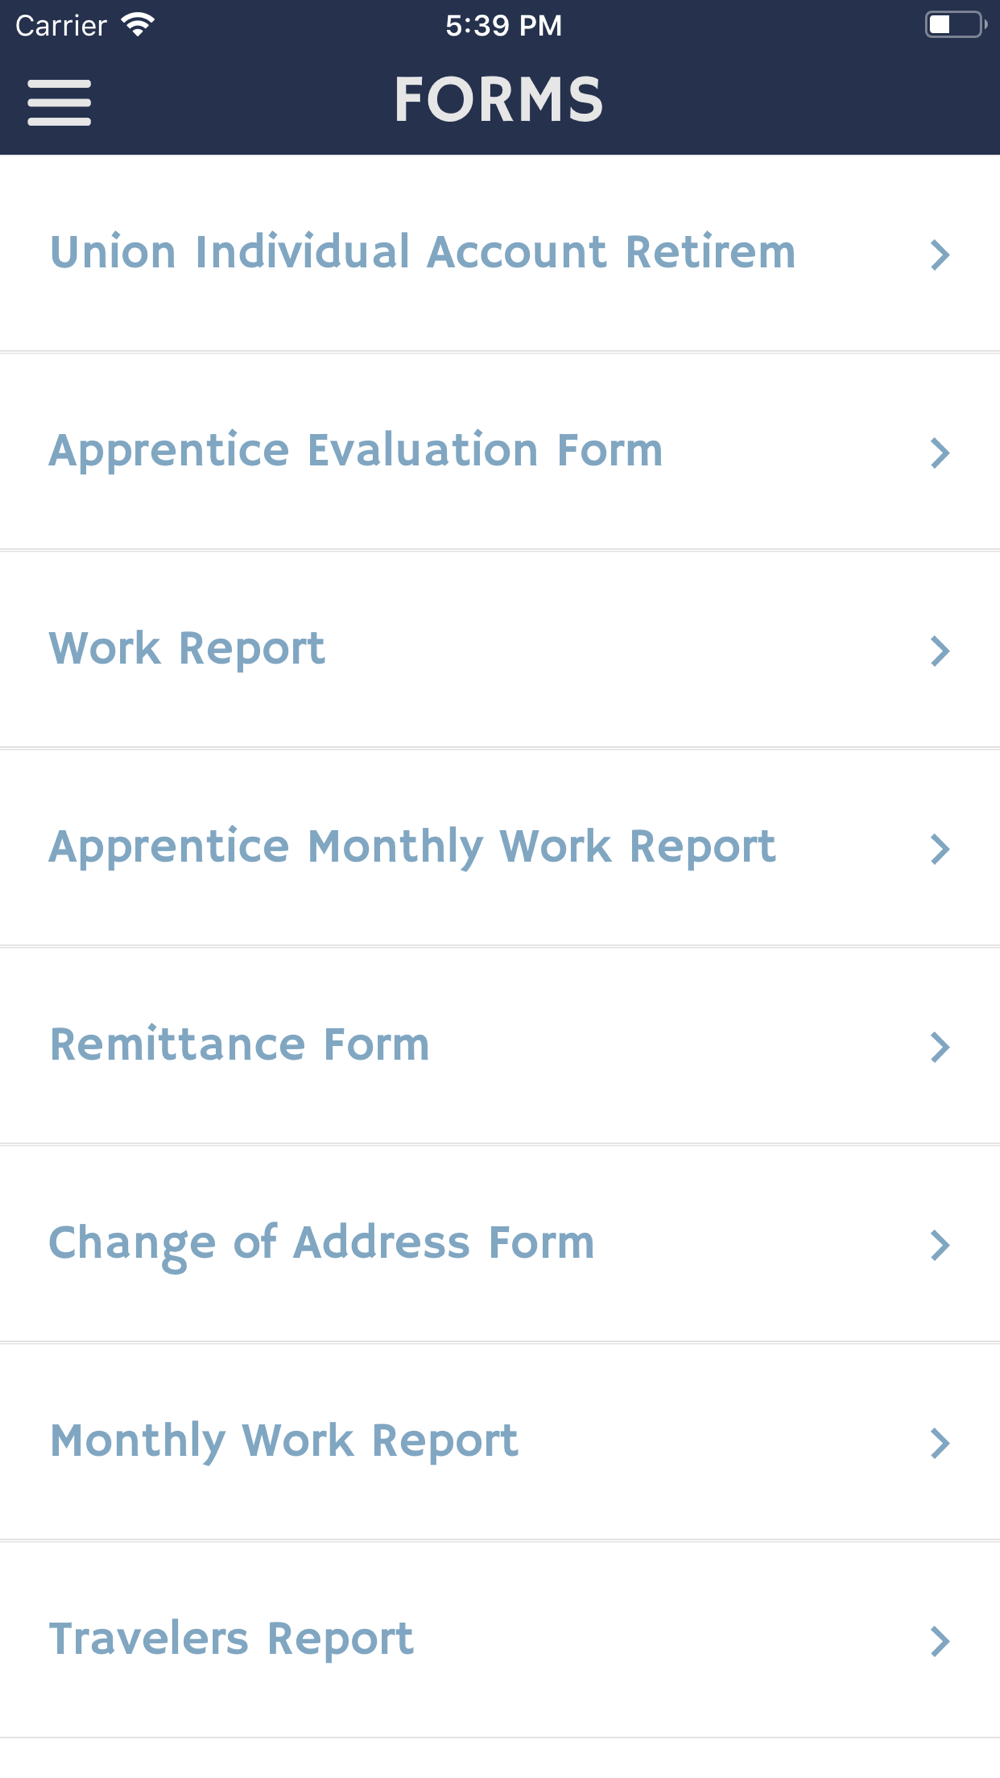Tap arrow icon beside Monthly Work Report

939,1443
